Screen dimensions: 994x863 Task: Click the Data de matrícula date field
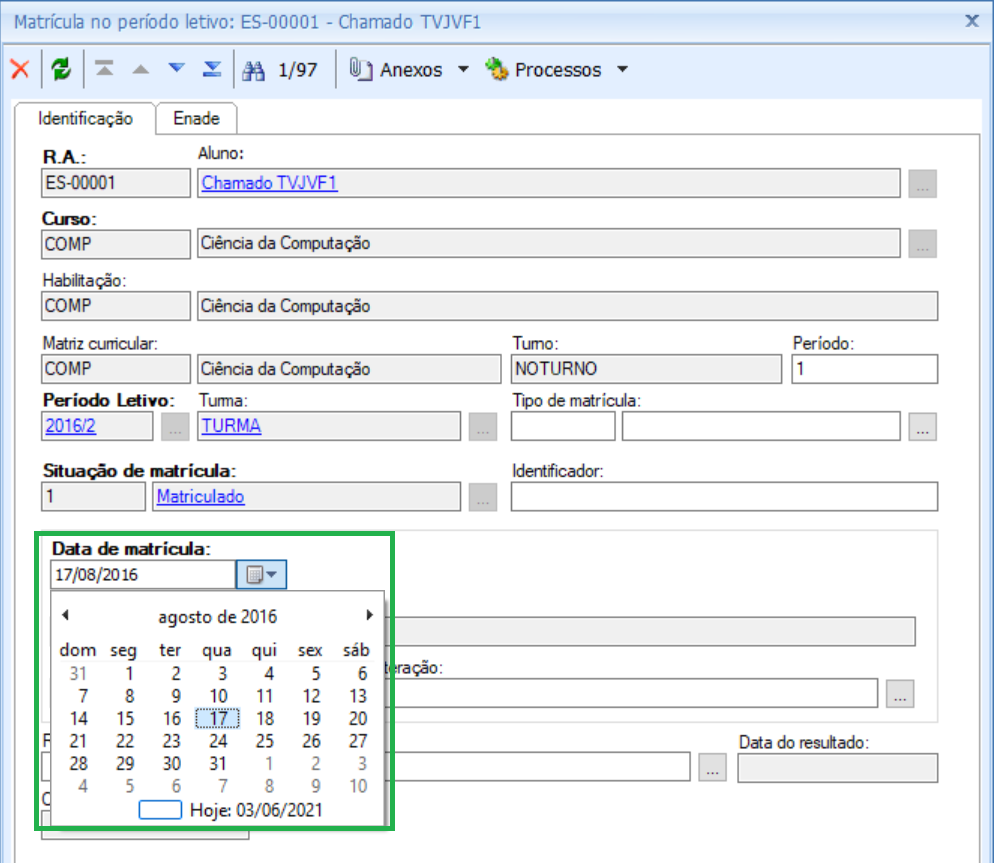point(143,574)
